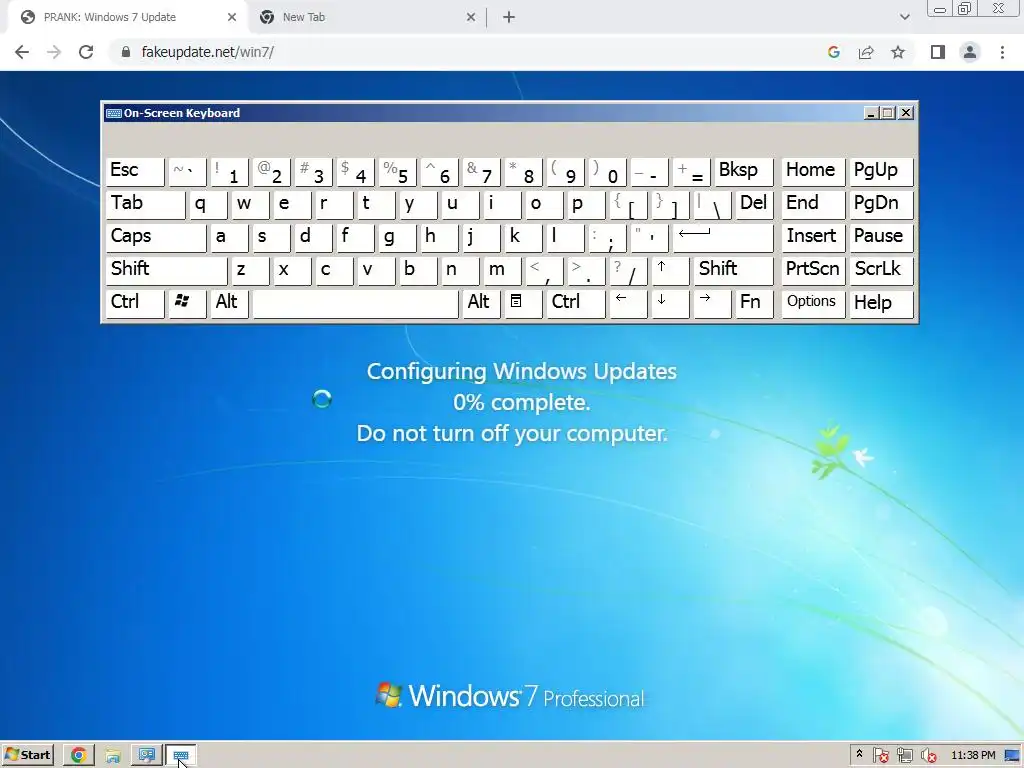Click the Help key
The height and width of the screenshot is (768, 1024).
tap(880, 303)
